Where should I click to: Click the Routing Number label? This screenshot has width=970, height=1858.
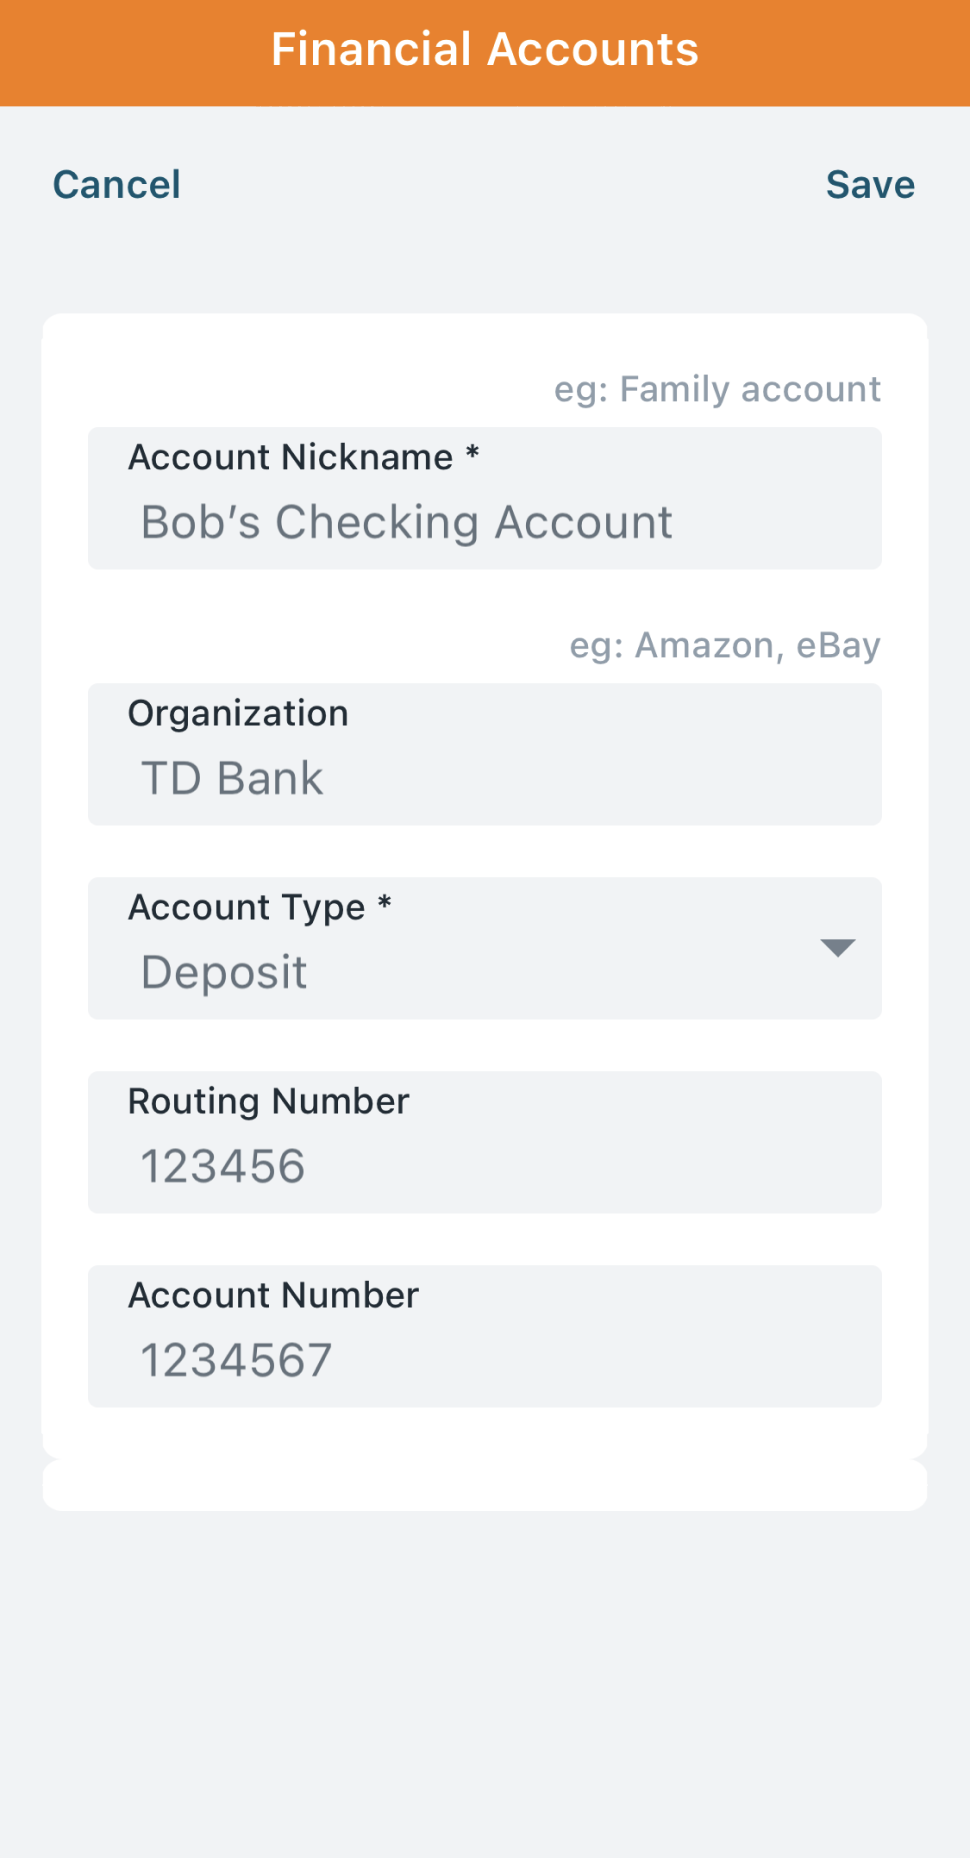click(x=269, y=1101)
